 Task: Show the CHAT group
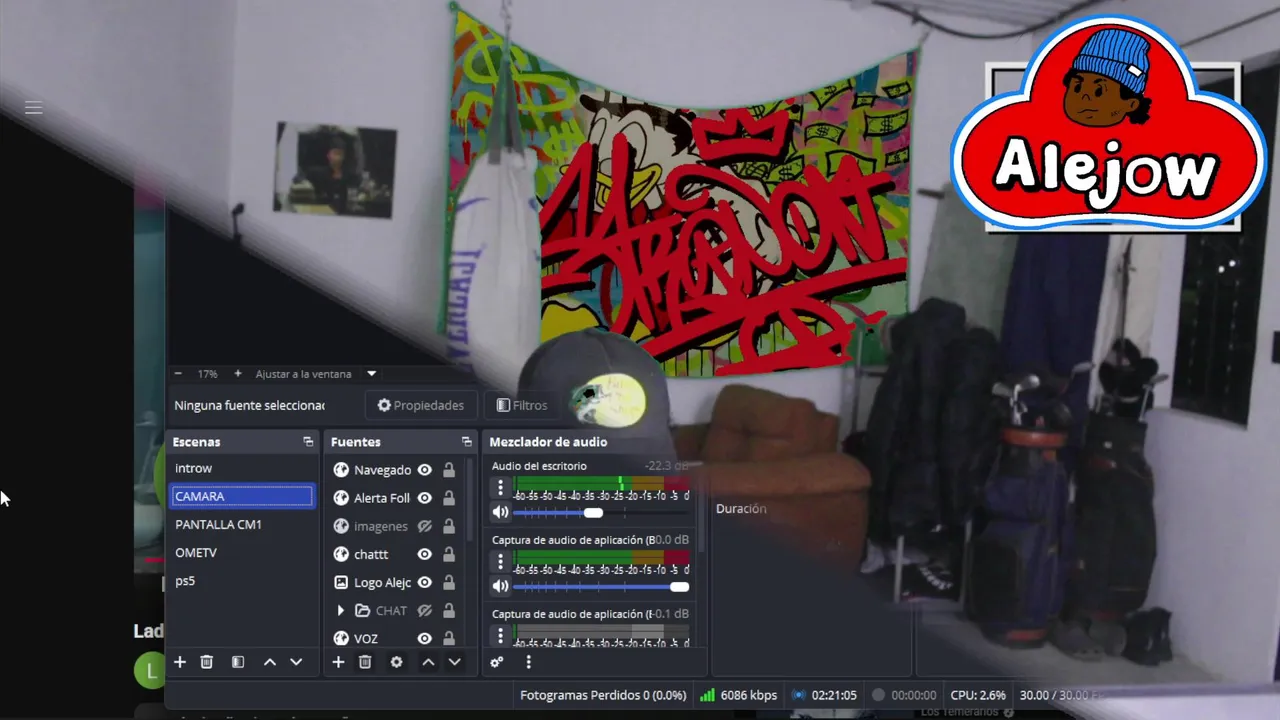coord(424,610)
